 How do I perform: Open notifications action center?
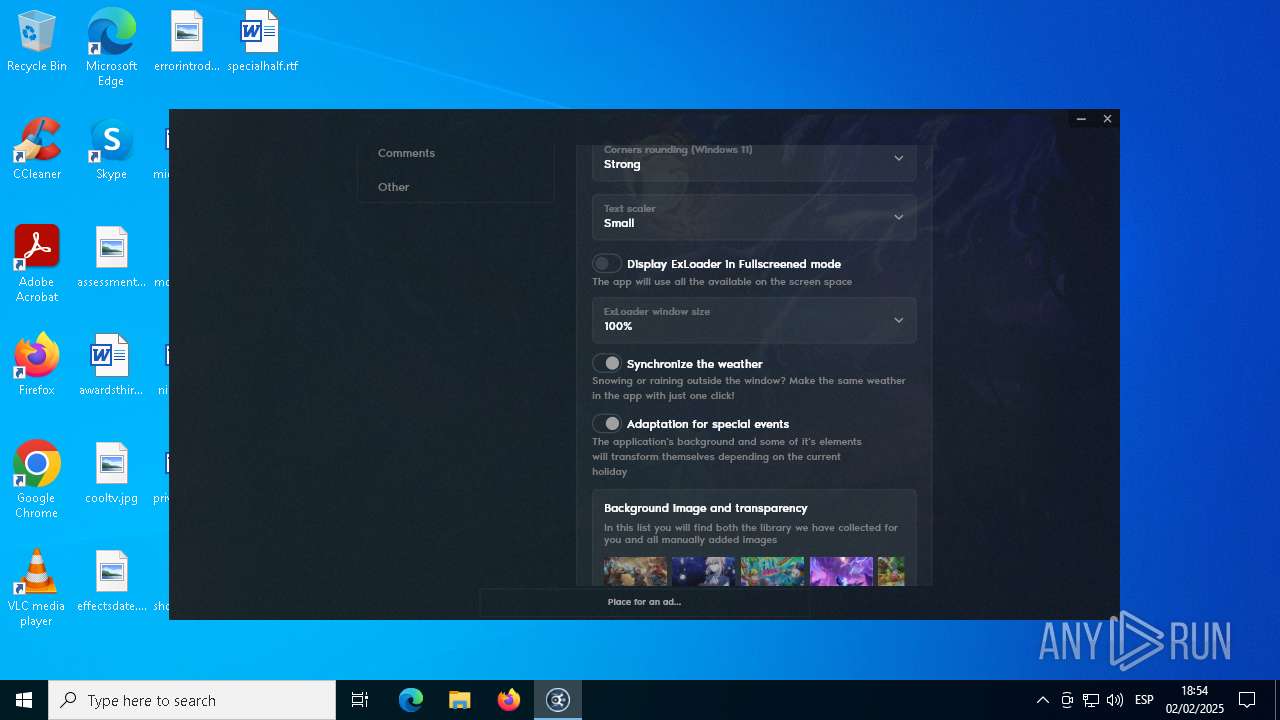click(1247, 700)
